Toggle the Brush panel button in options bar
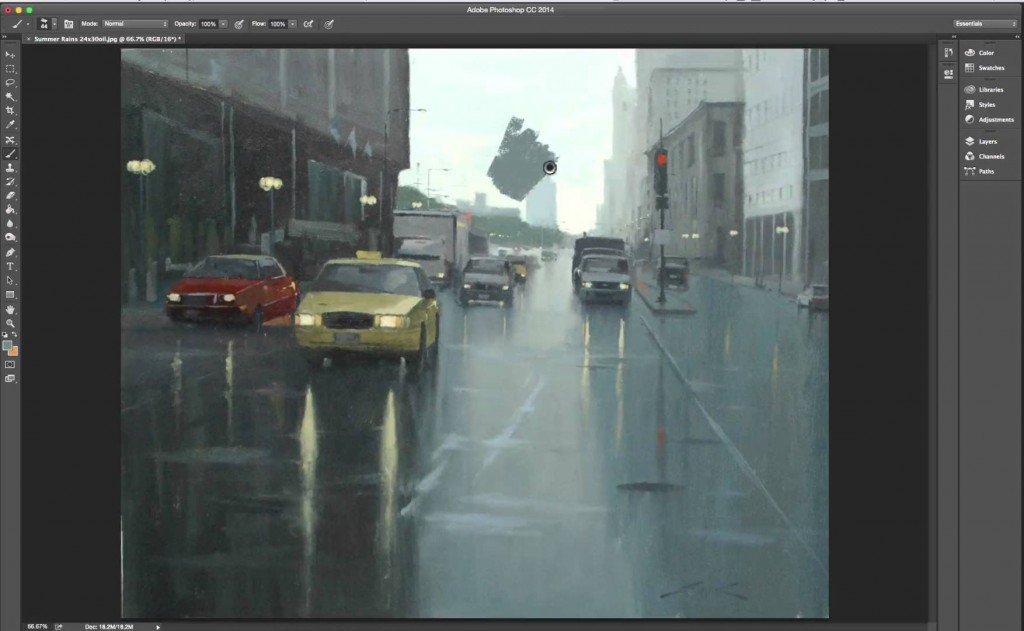This screenshot has height=631, width=1024. (68, 23)
